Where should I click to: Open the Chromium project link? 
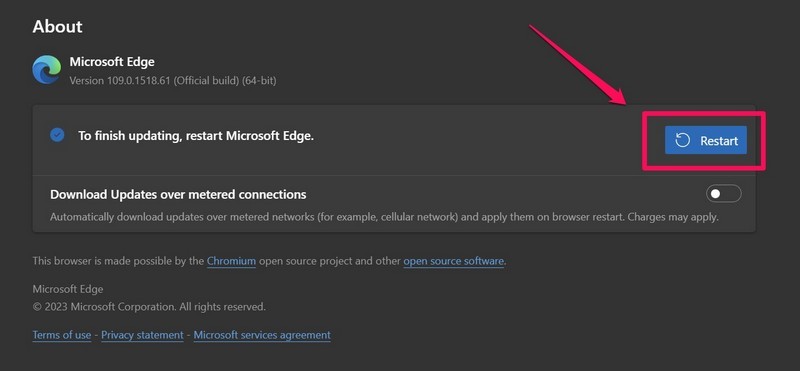[x=231, y=261]
